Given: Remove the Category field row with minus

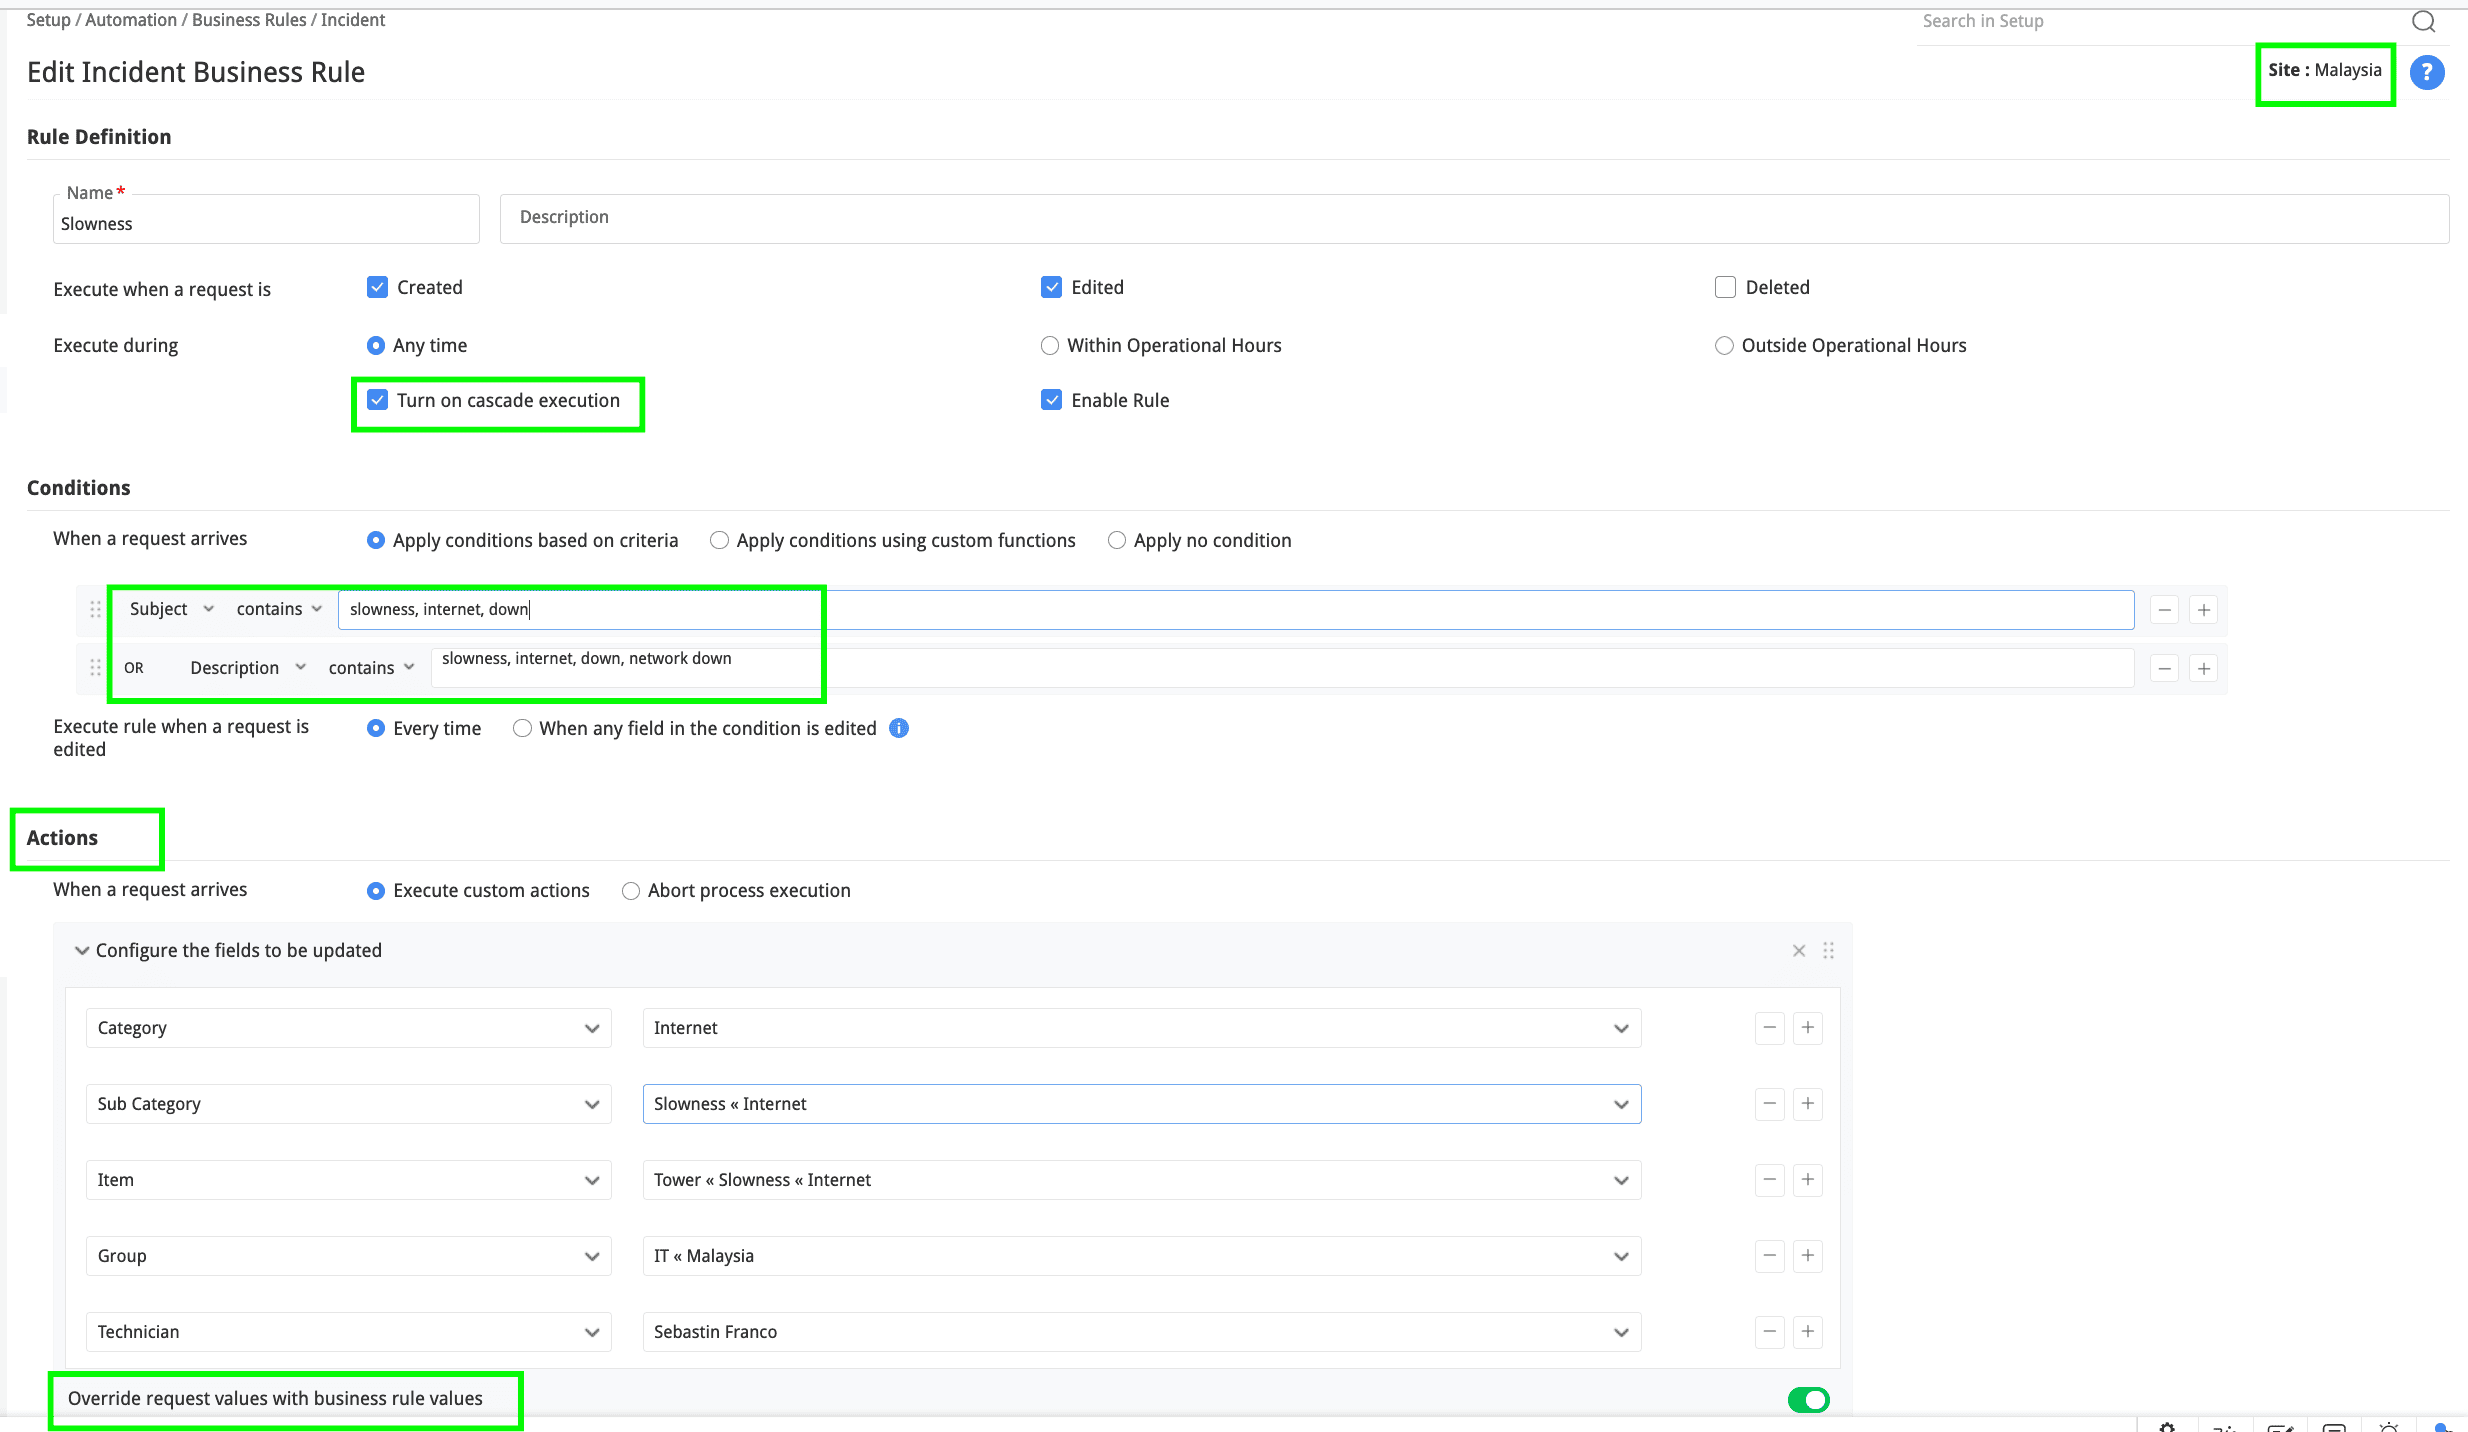Looking at the screenshot, I should (1769, 1028).
